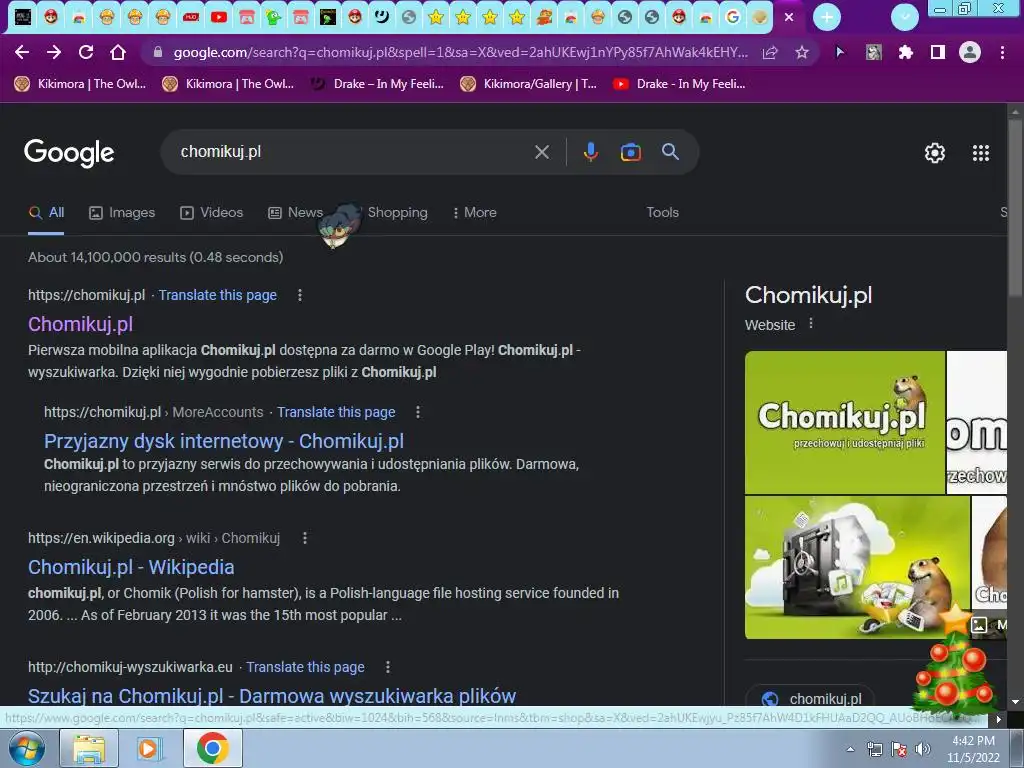
Task: Translate the chomikuj.pl first result
Action: click(217, 295)
